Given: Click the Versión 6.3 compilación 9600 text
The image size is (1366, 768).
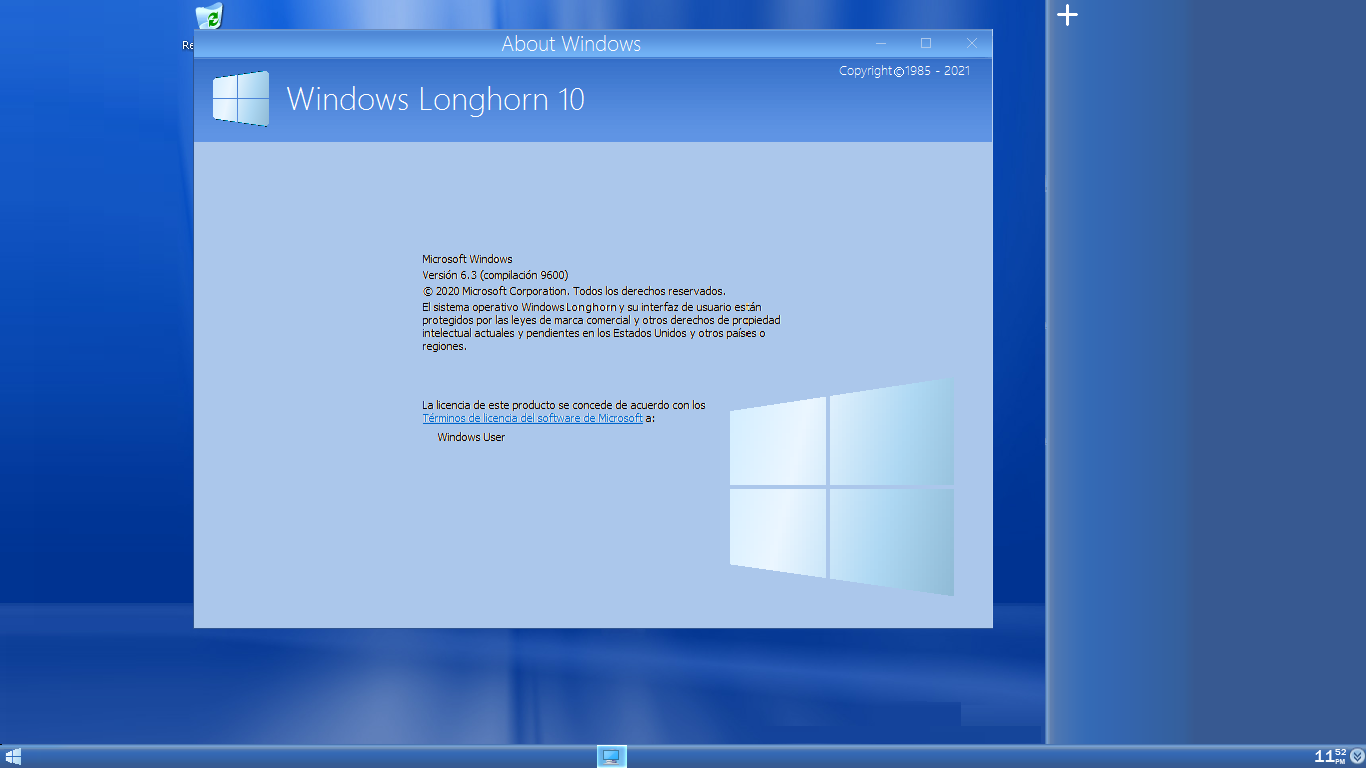Looking at the screenshot, I should tap(495, 274).
